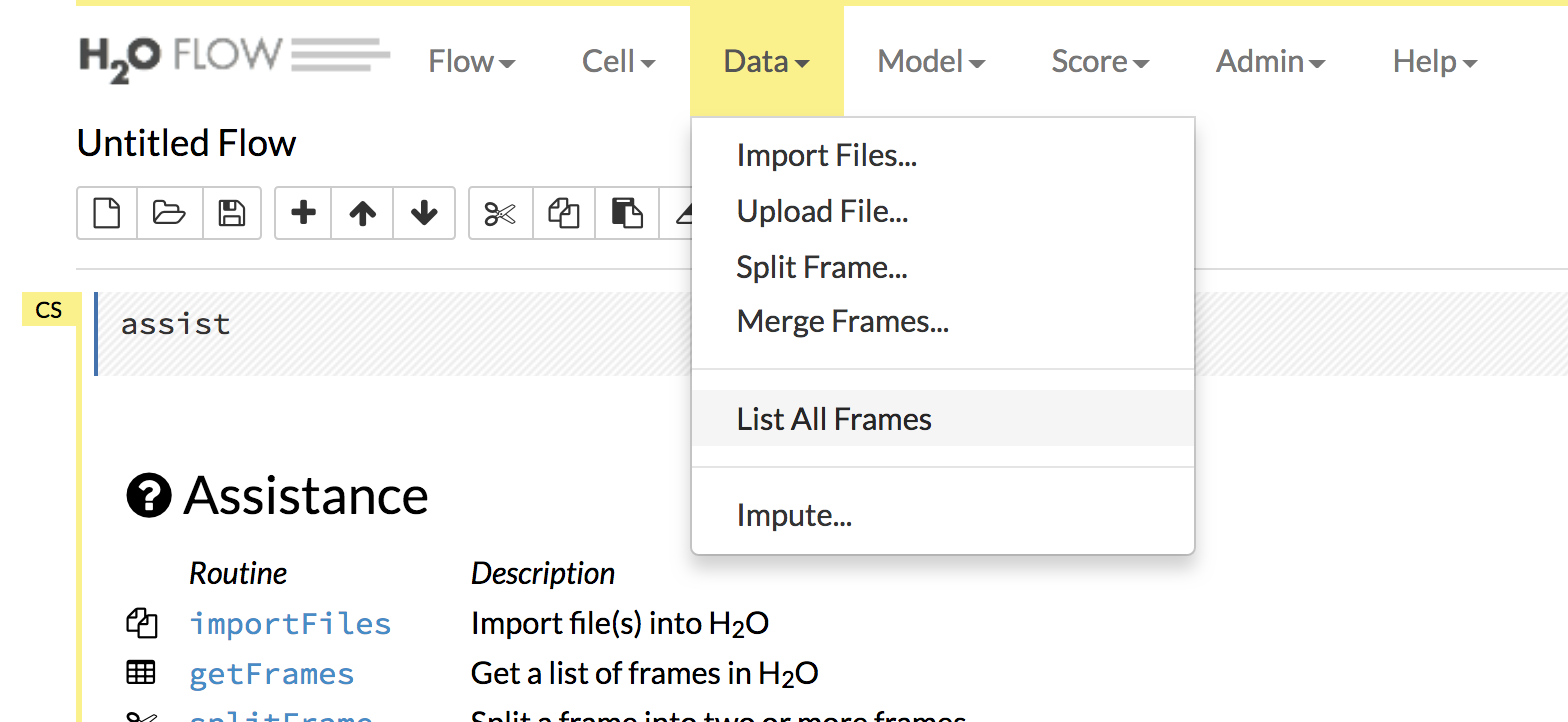Expand the Cell dropdown menu
Screen dimensions: 1568x722
618,62
